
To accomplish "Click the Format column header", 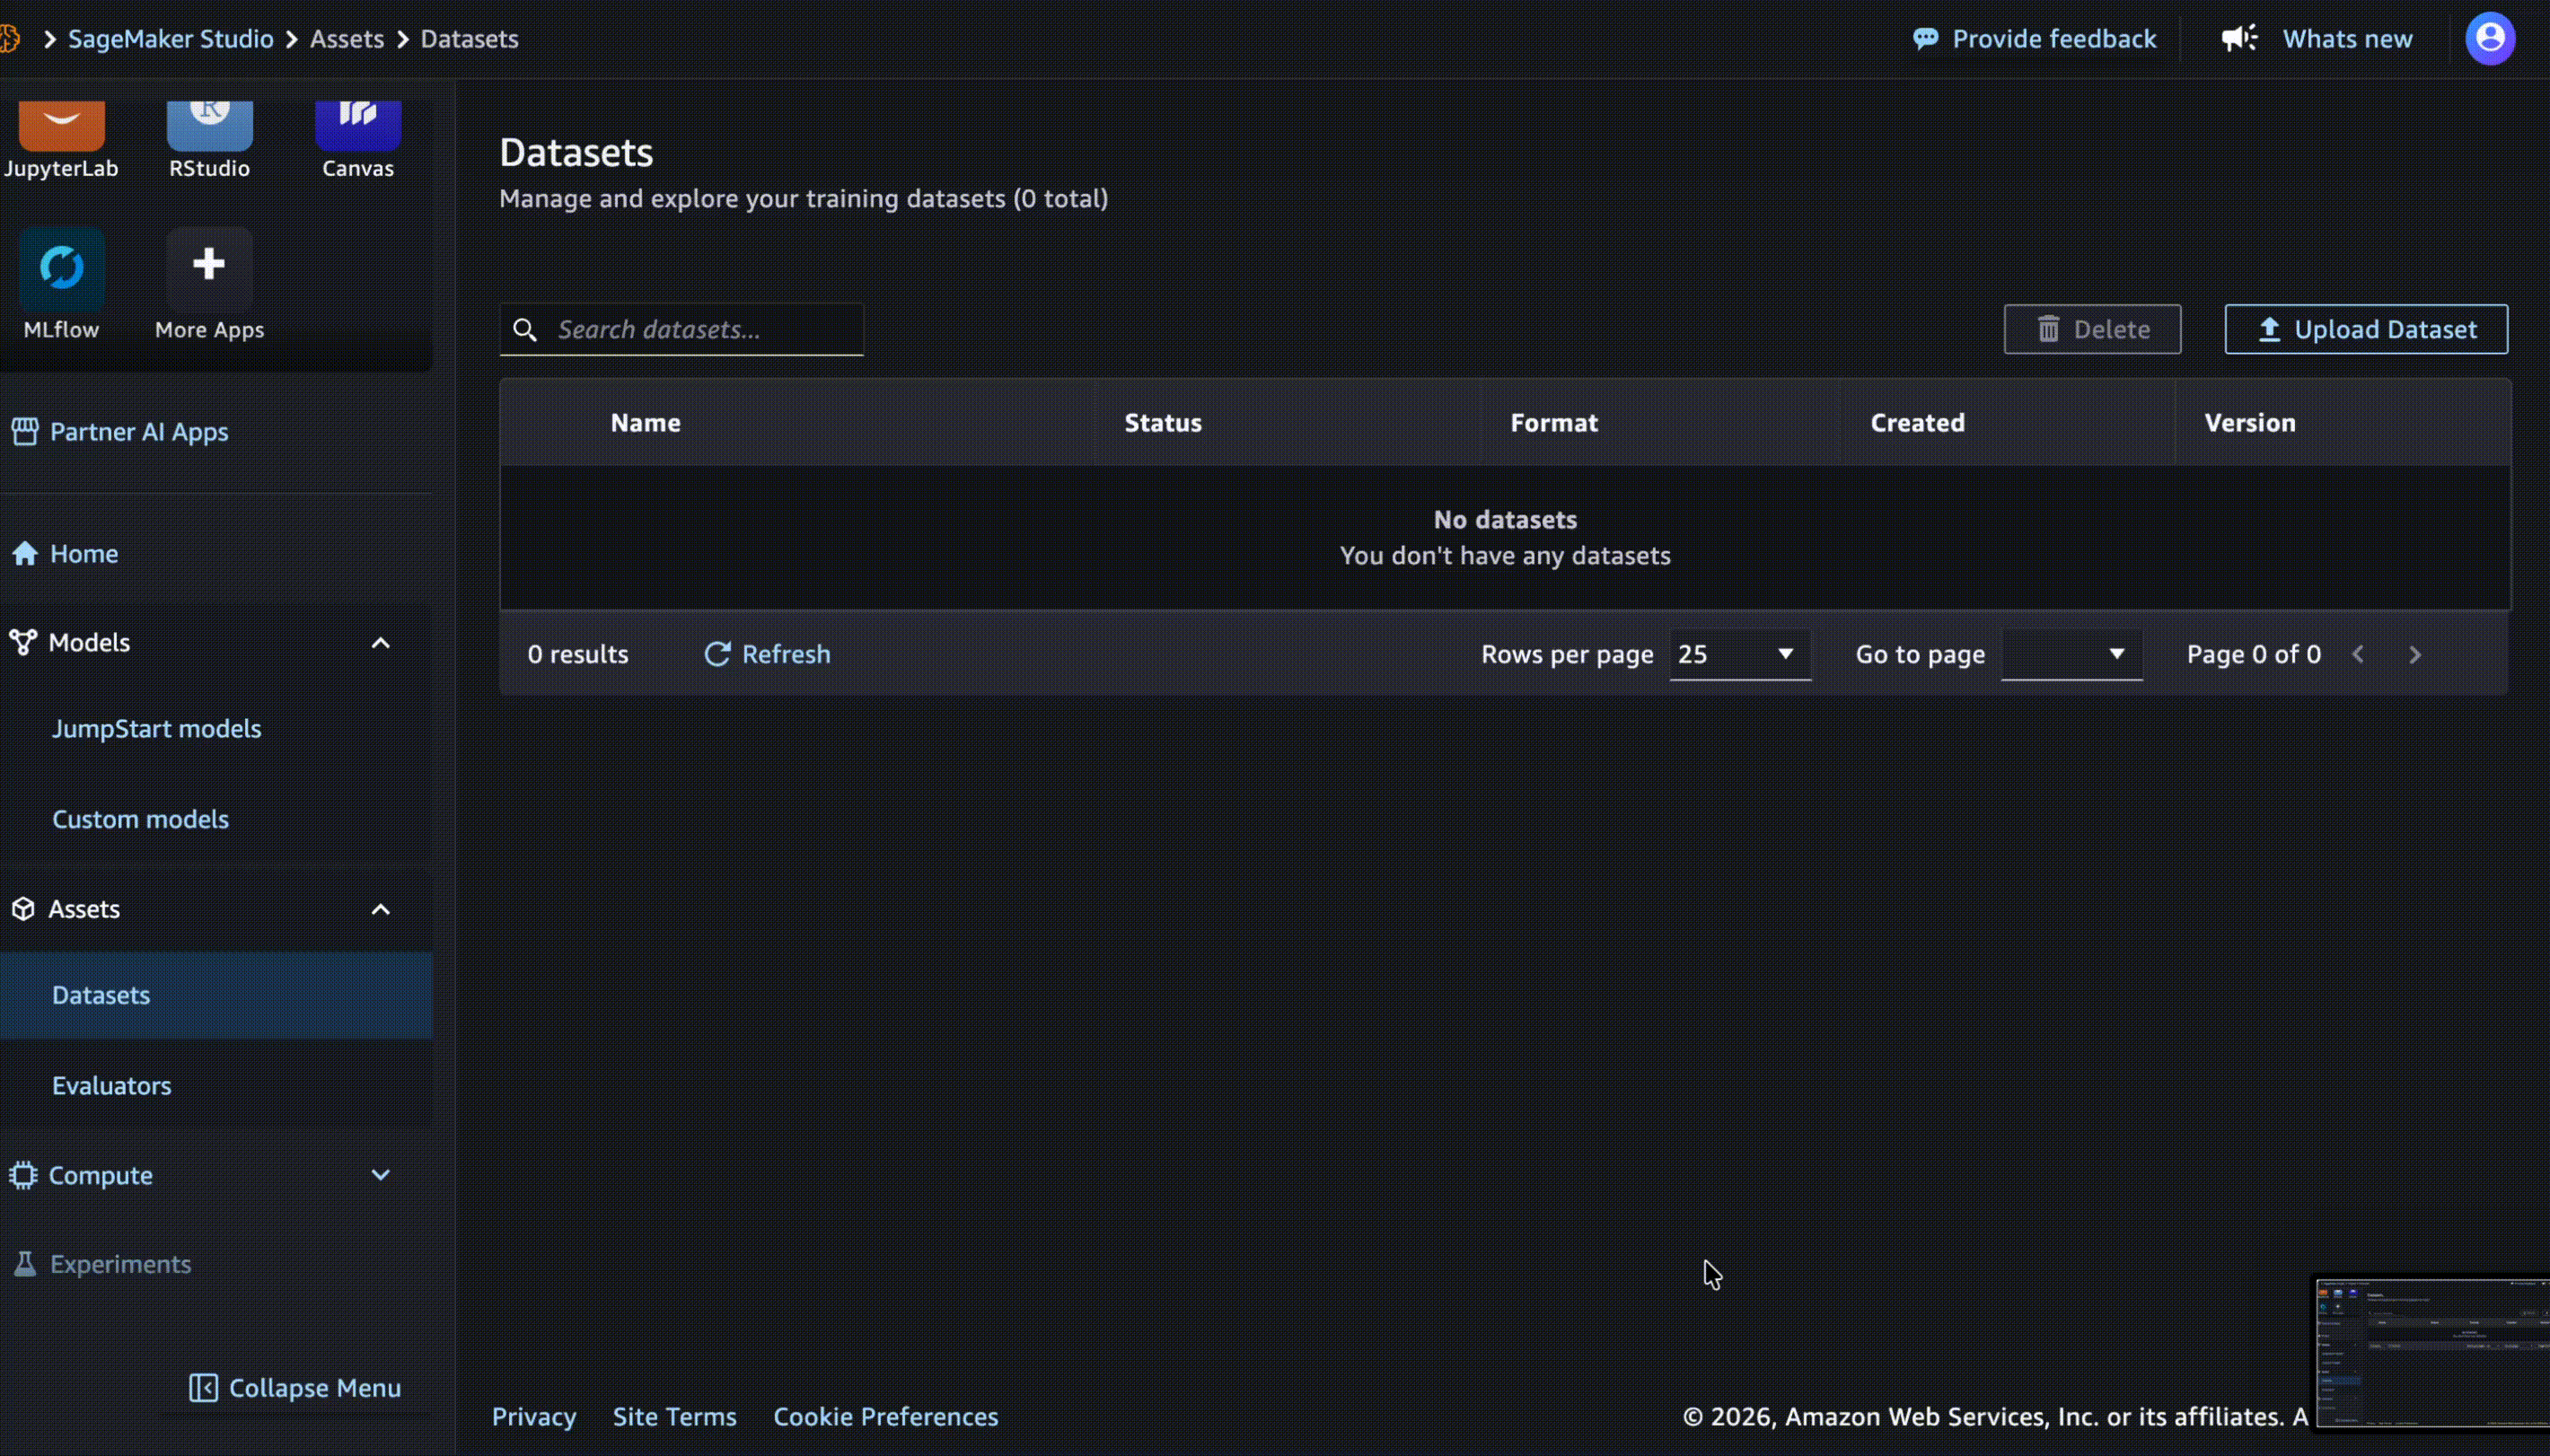I will pos(1554,423).
